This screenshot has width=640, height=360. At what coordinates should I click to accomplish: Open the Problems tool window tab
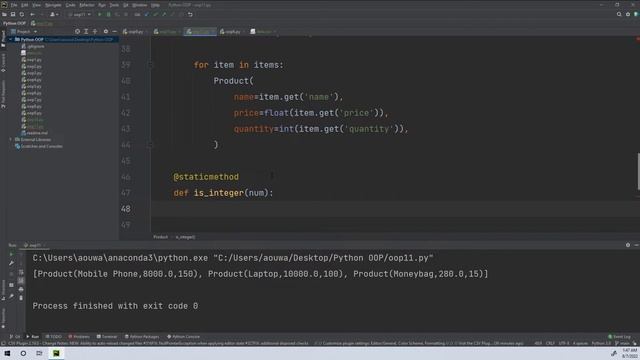(79, 337)
